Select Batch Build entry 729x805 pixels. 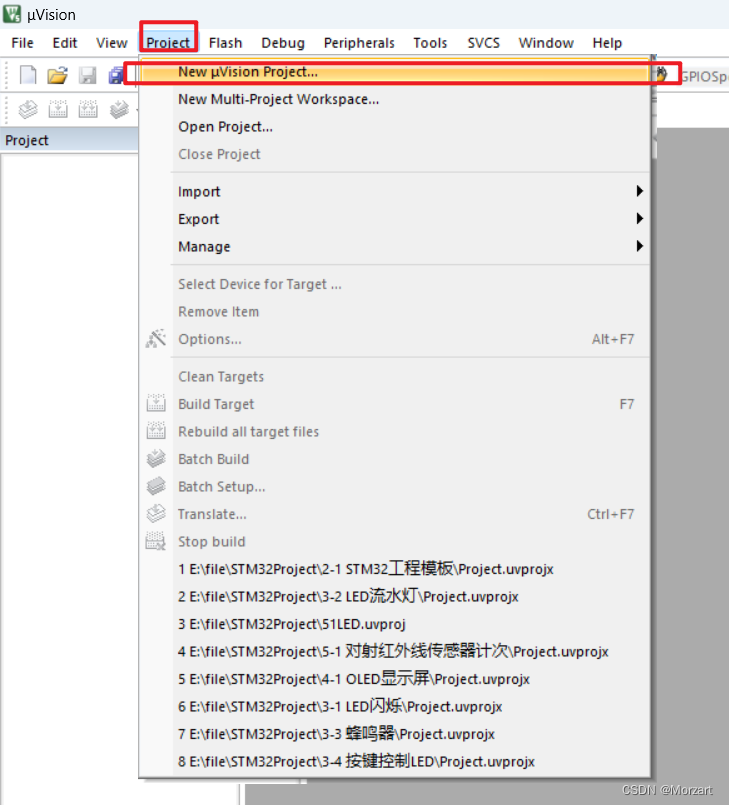point(394,459)
